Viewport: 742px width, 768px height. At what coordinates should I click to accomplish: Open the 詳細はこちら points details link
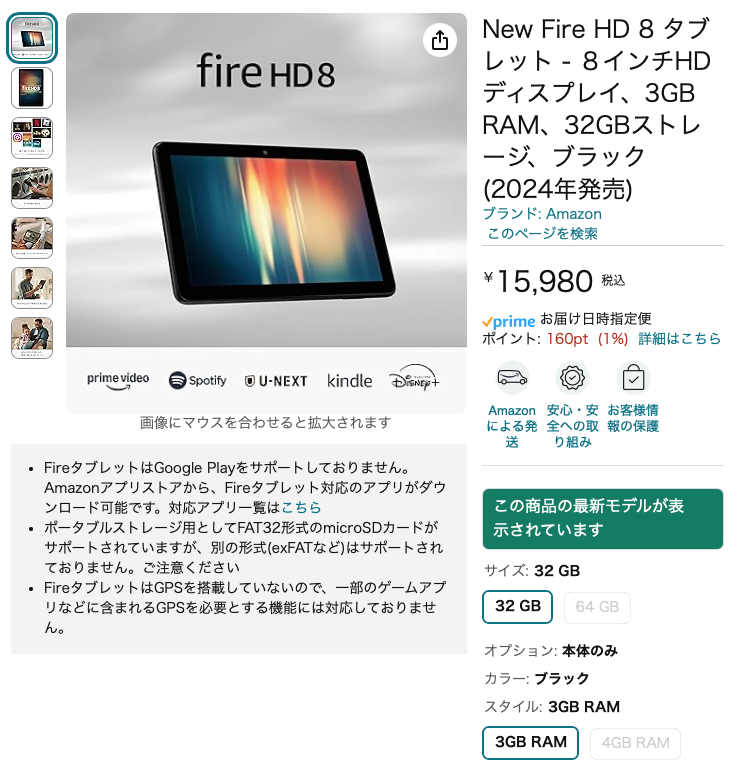[x=679, y=338]
